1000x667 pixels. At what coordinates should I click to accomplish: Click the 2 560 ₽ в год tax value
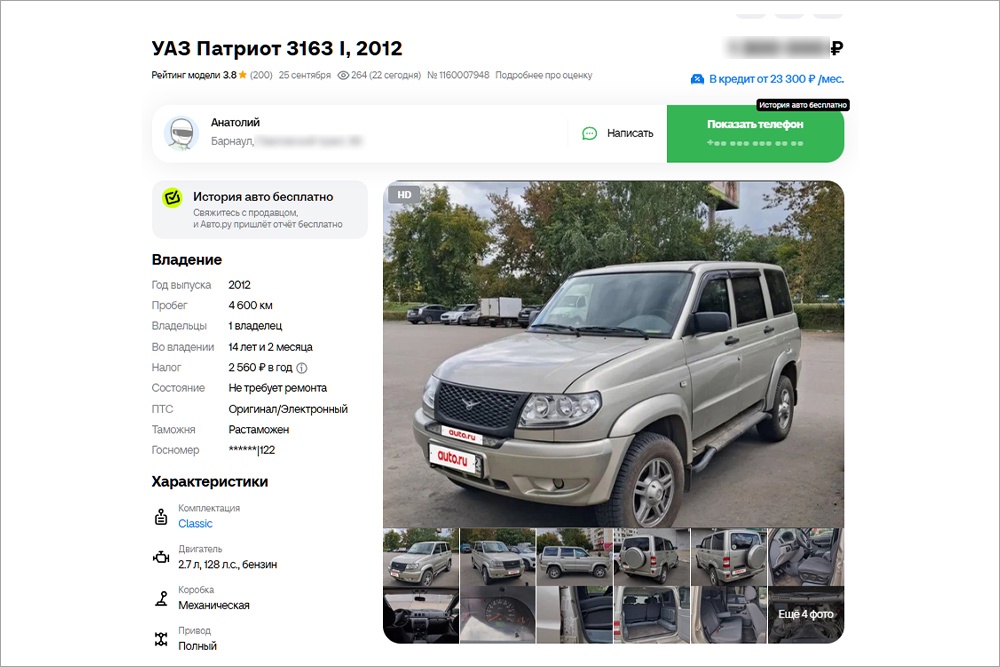(260, 368)
